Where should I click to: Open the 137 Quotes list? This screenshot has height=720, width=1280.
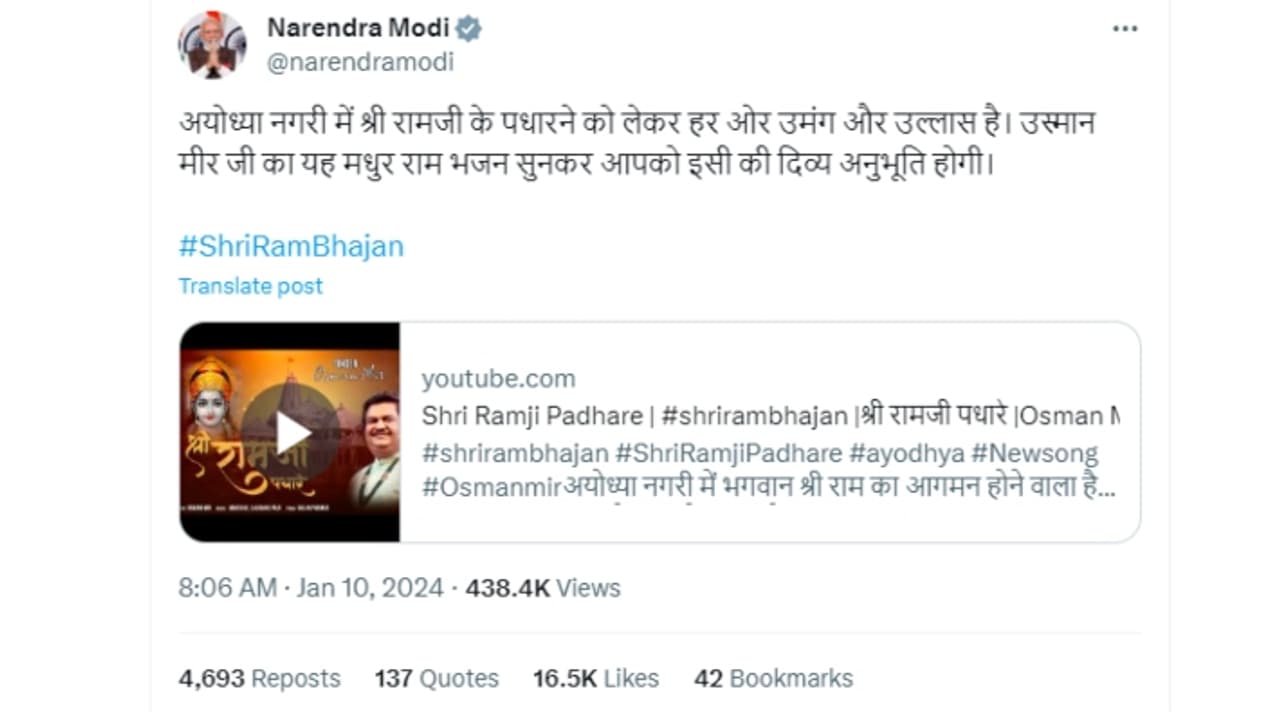tap(436, 678)
